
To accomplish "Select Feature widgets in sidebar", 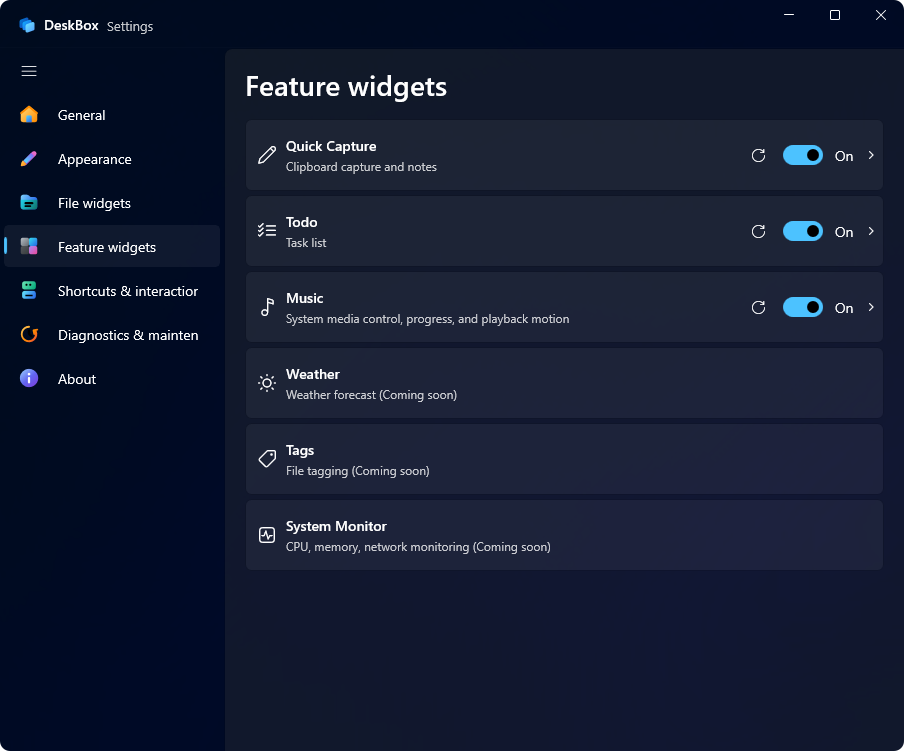I will point(112,247).
